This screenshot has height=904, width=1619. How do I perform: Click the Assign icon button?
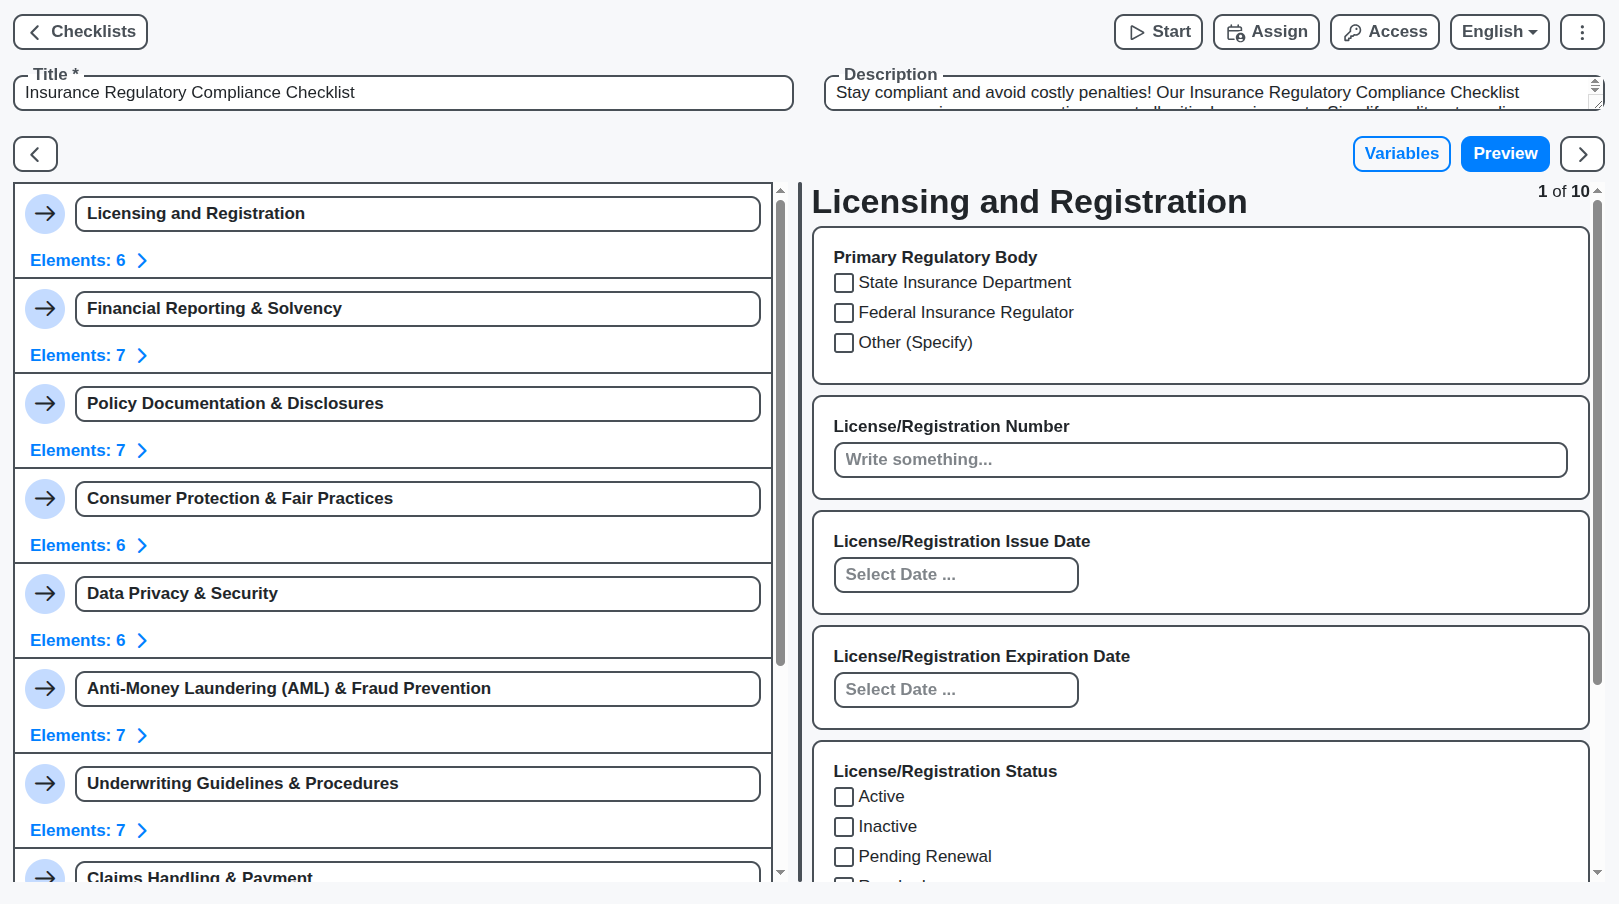(x=1237, y=31)
